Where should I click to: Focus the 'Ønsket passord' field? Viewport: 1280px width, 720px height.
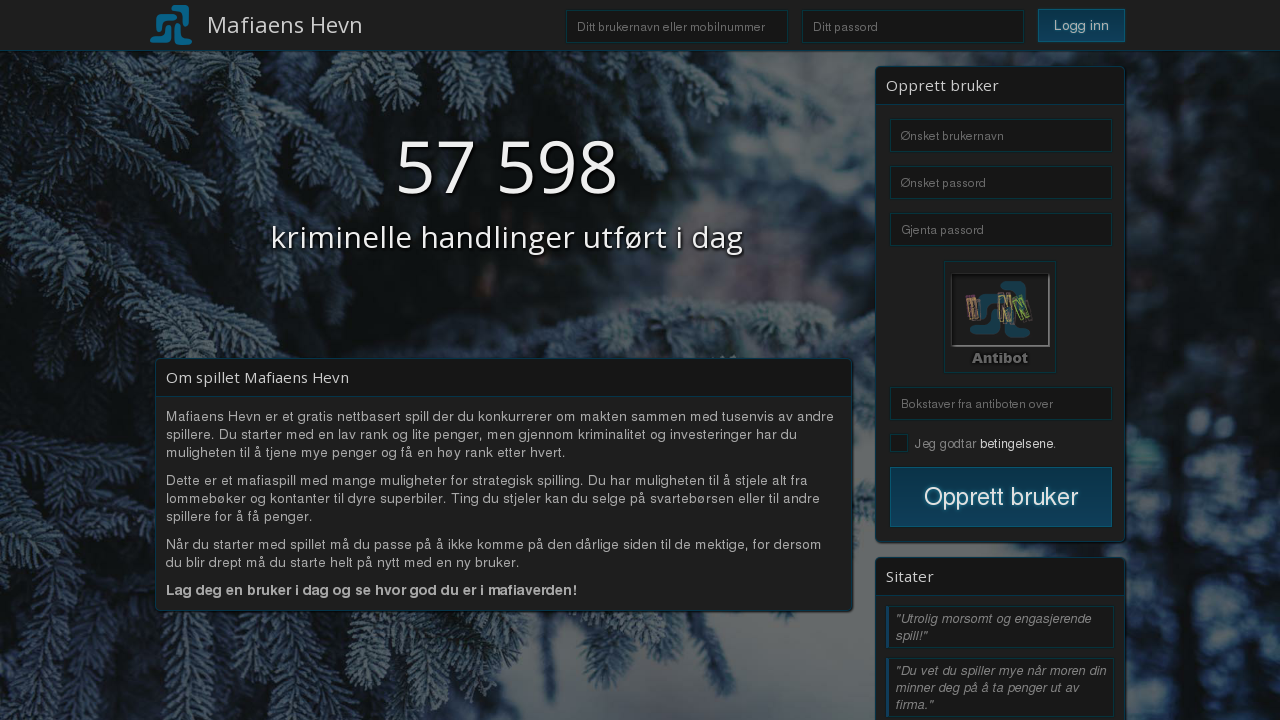coord(1001,183)
